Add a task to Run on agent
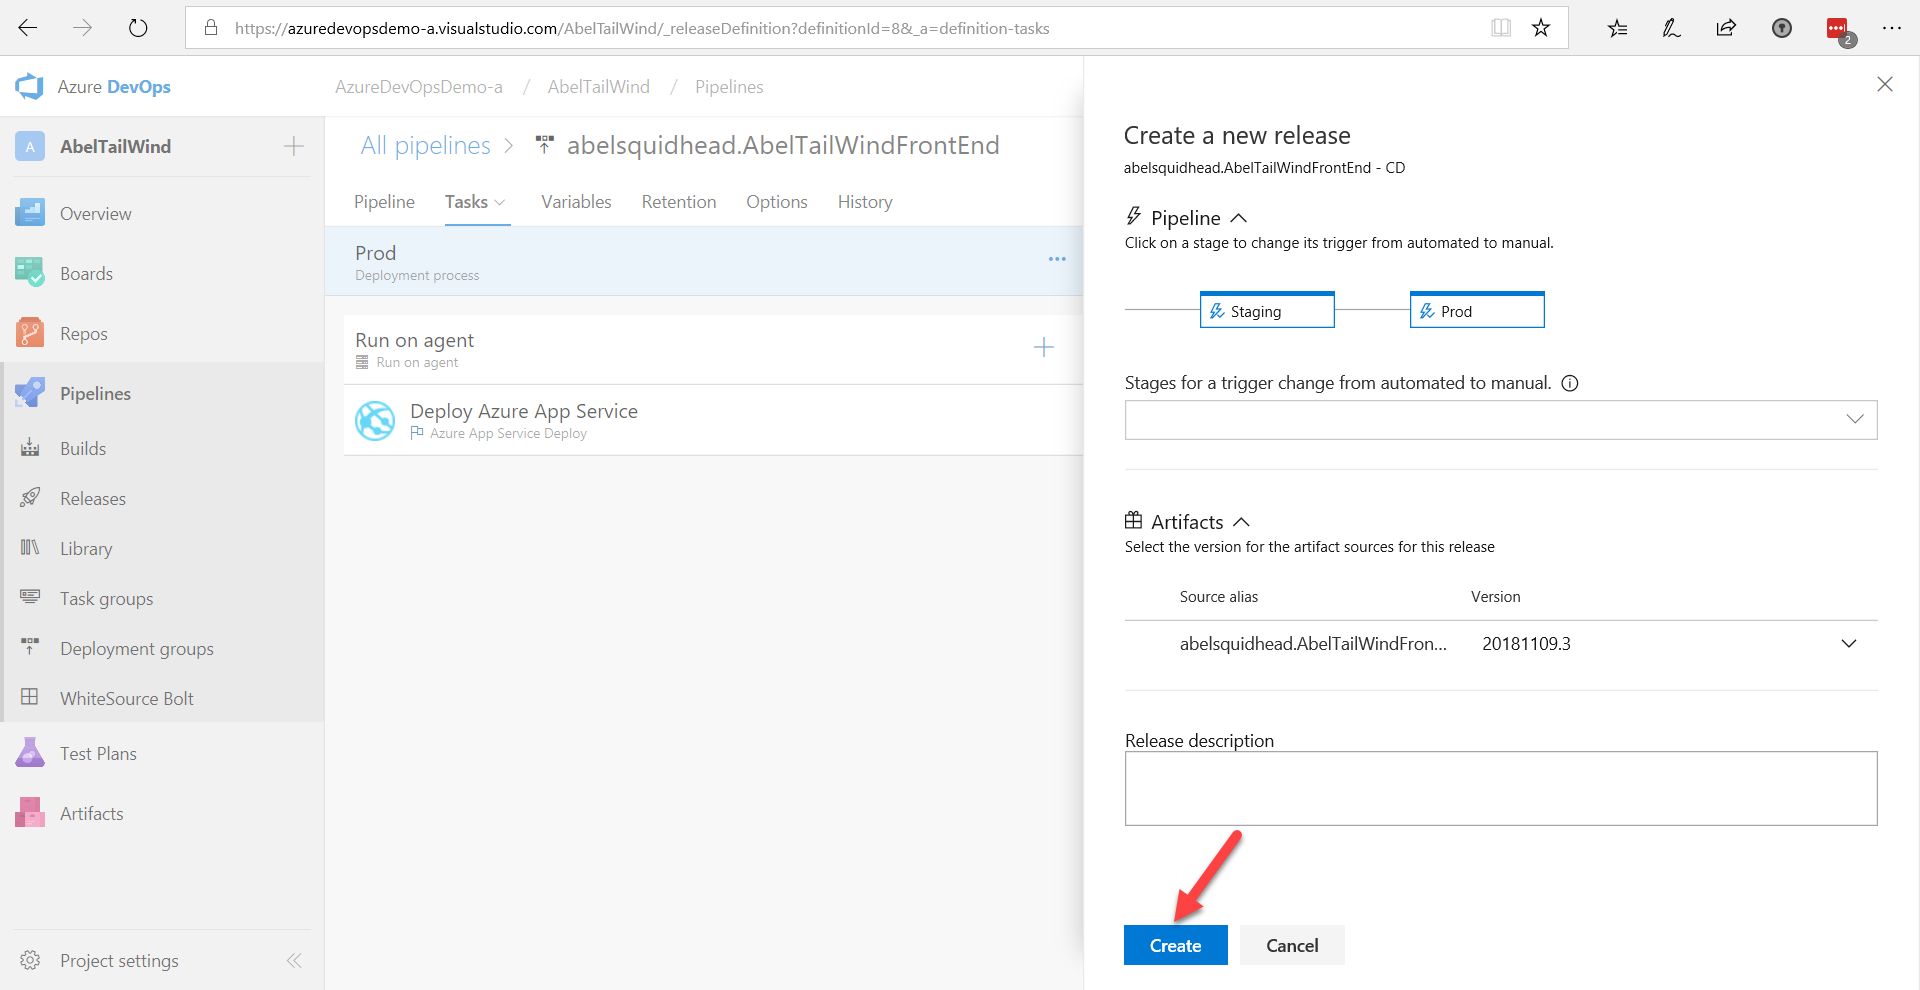1920x990 pixels. 1043,347
